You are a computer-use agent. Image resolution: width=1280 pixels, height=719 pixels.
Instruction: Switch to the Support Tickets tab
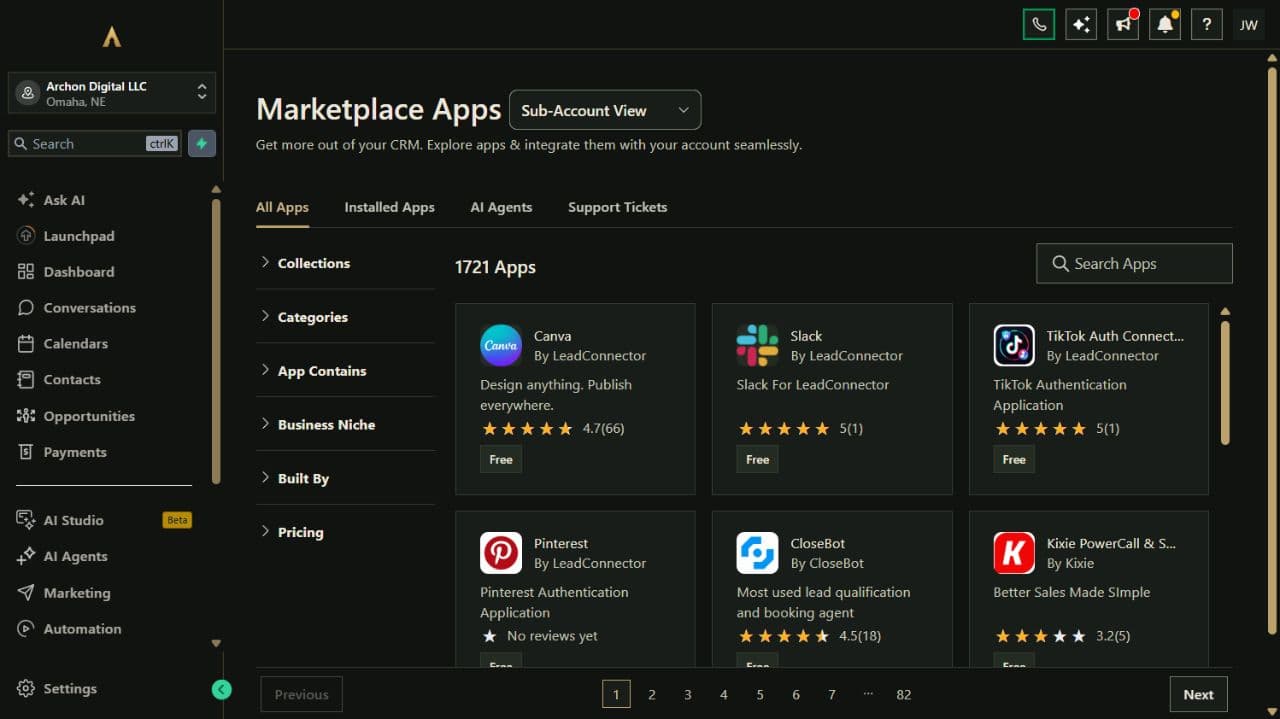(x=617, y=207)
